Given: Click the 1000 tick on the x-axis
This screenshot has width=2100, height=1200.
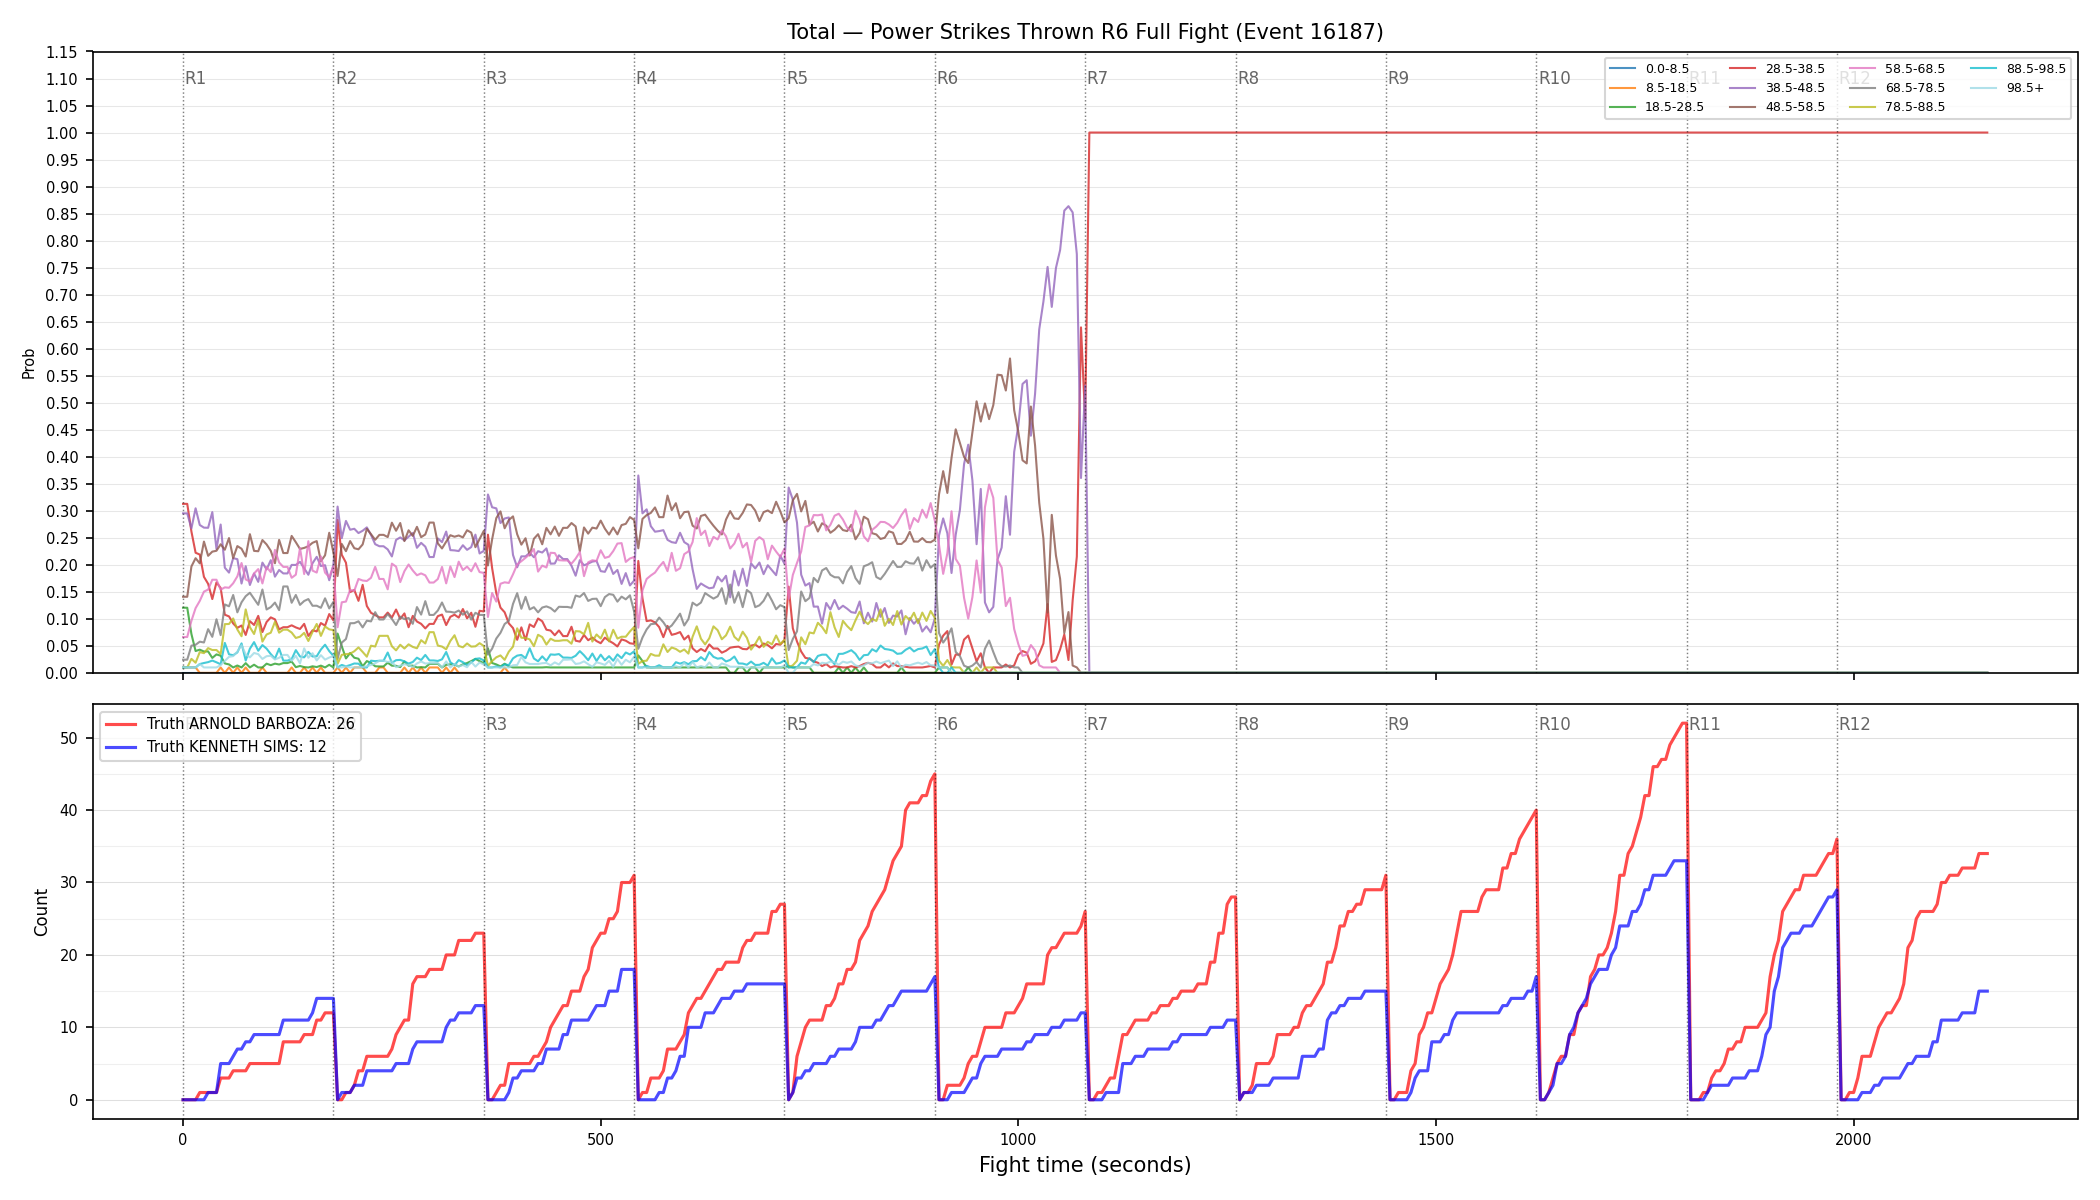Looking at the screenshot, I should pos(1018,1139).
